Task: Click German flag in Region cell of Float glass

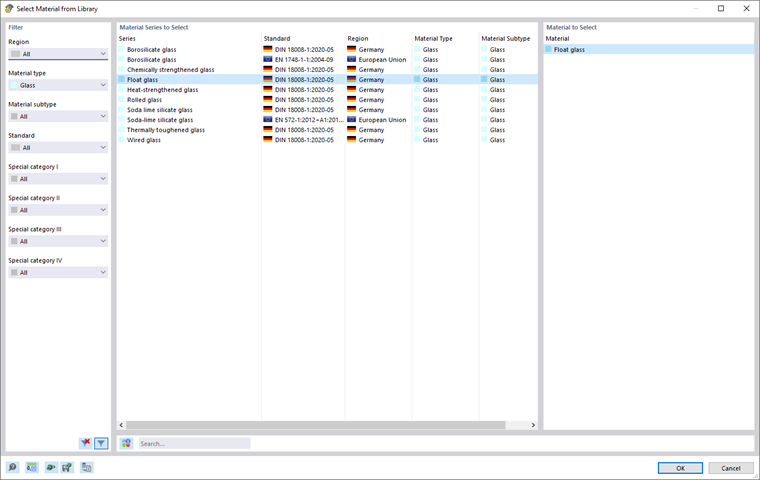Action: click(x=352, y=79)
